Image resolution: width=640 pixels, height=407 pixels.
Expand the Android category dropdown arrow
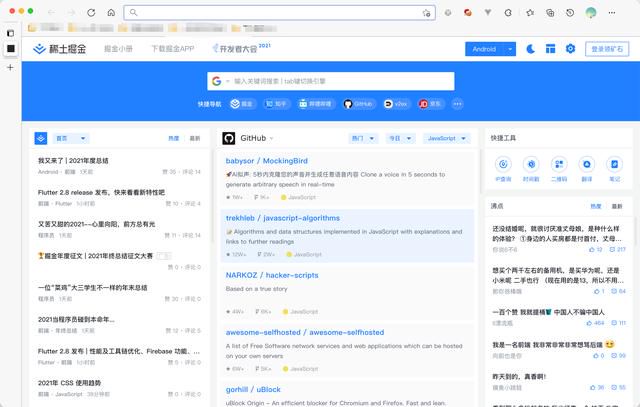(x=510, y=49)
